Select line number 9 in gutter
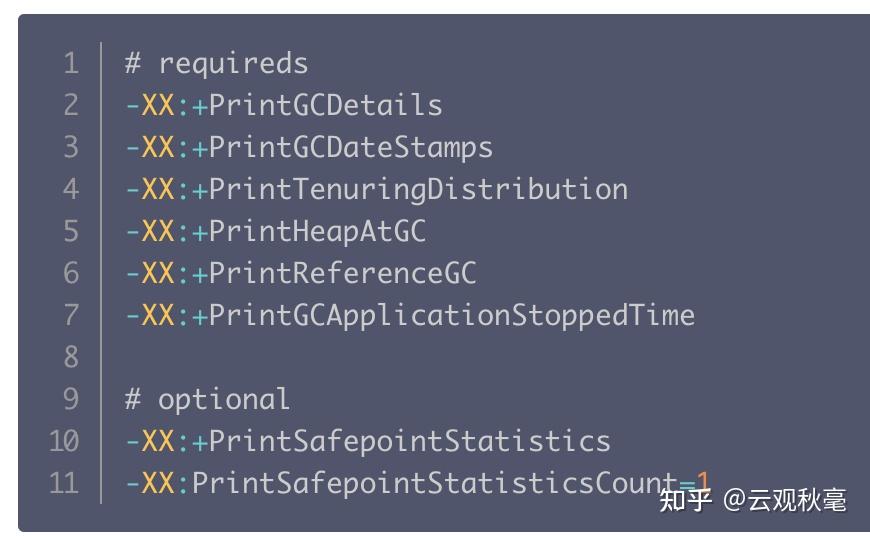 pyautogui.click(x=70, y=399)
